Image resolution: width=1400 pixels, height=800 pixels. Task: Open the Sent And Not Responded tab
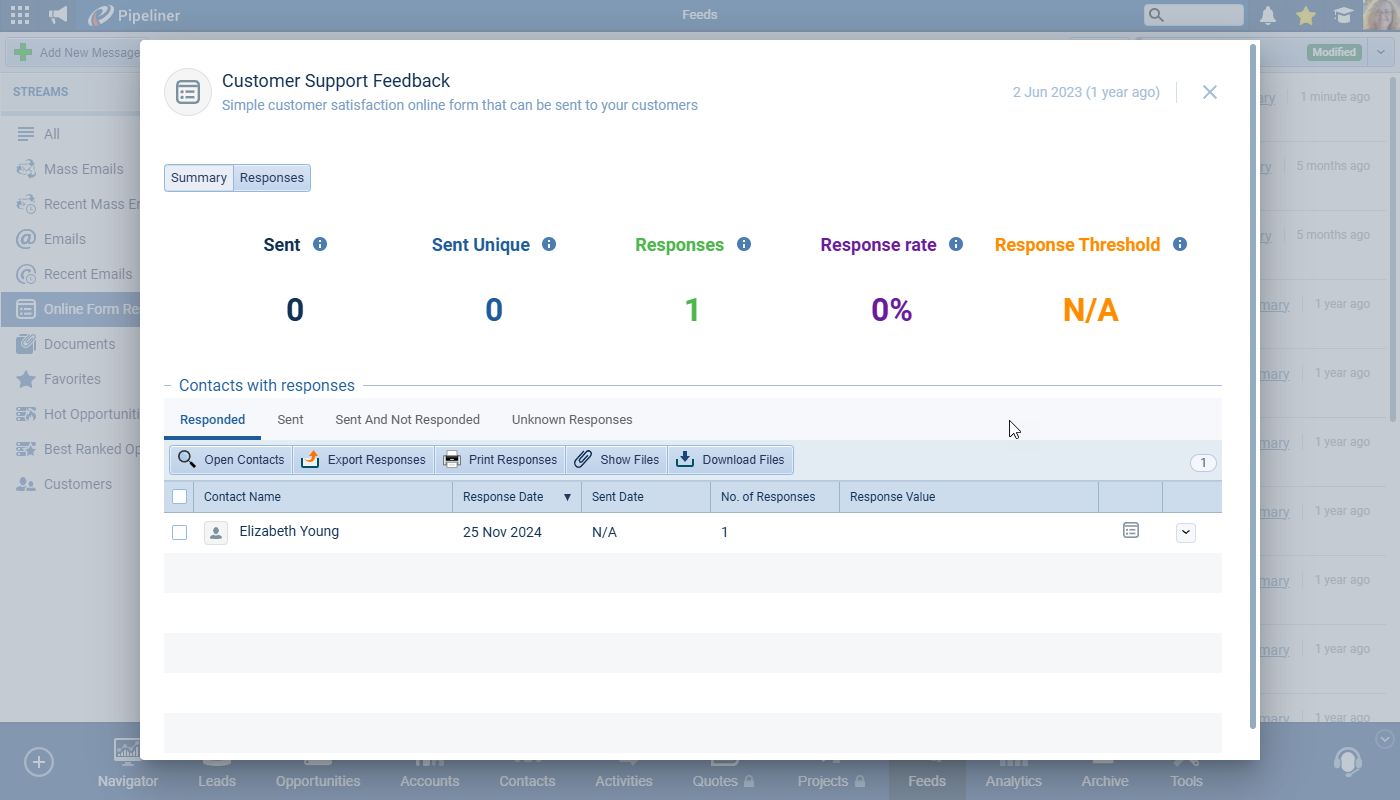[407, 420]
